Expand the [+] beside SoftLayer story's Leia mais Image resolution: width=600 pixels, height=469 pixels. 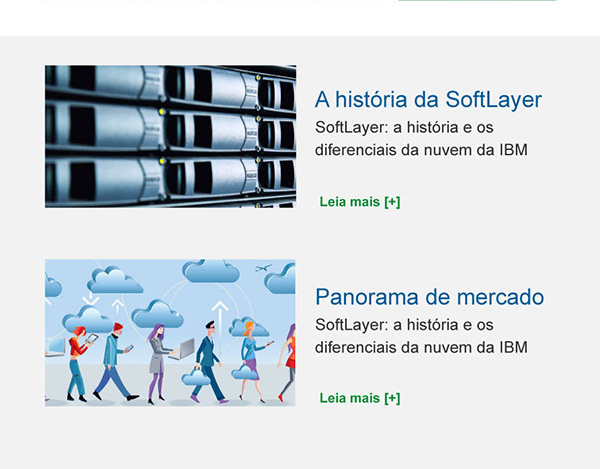point(392,202)
